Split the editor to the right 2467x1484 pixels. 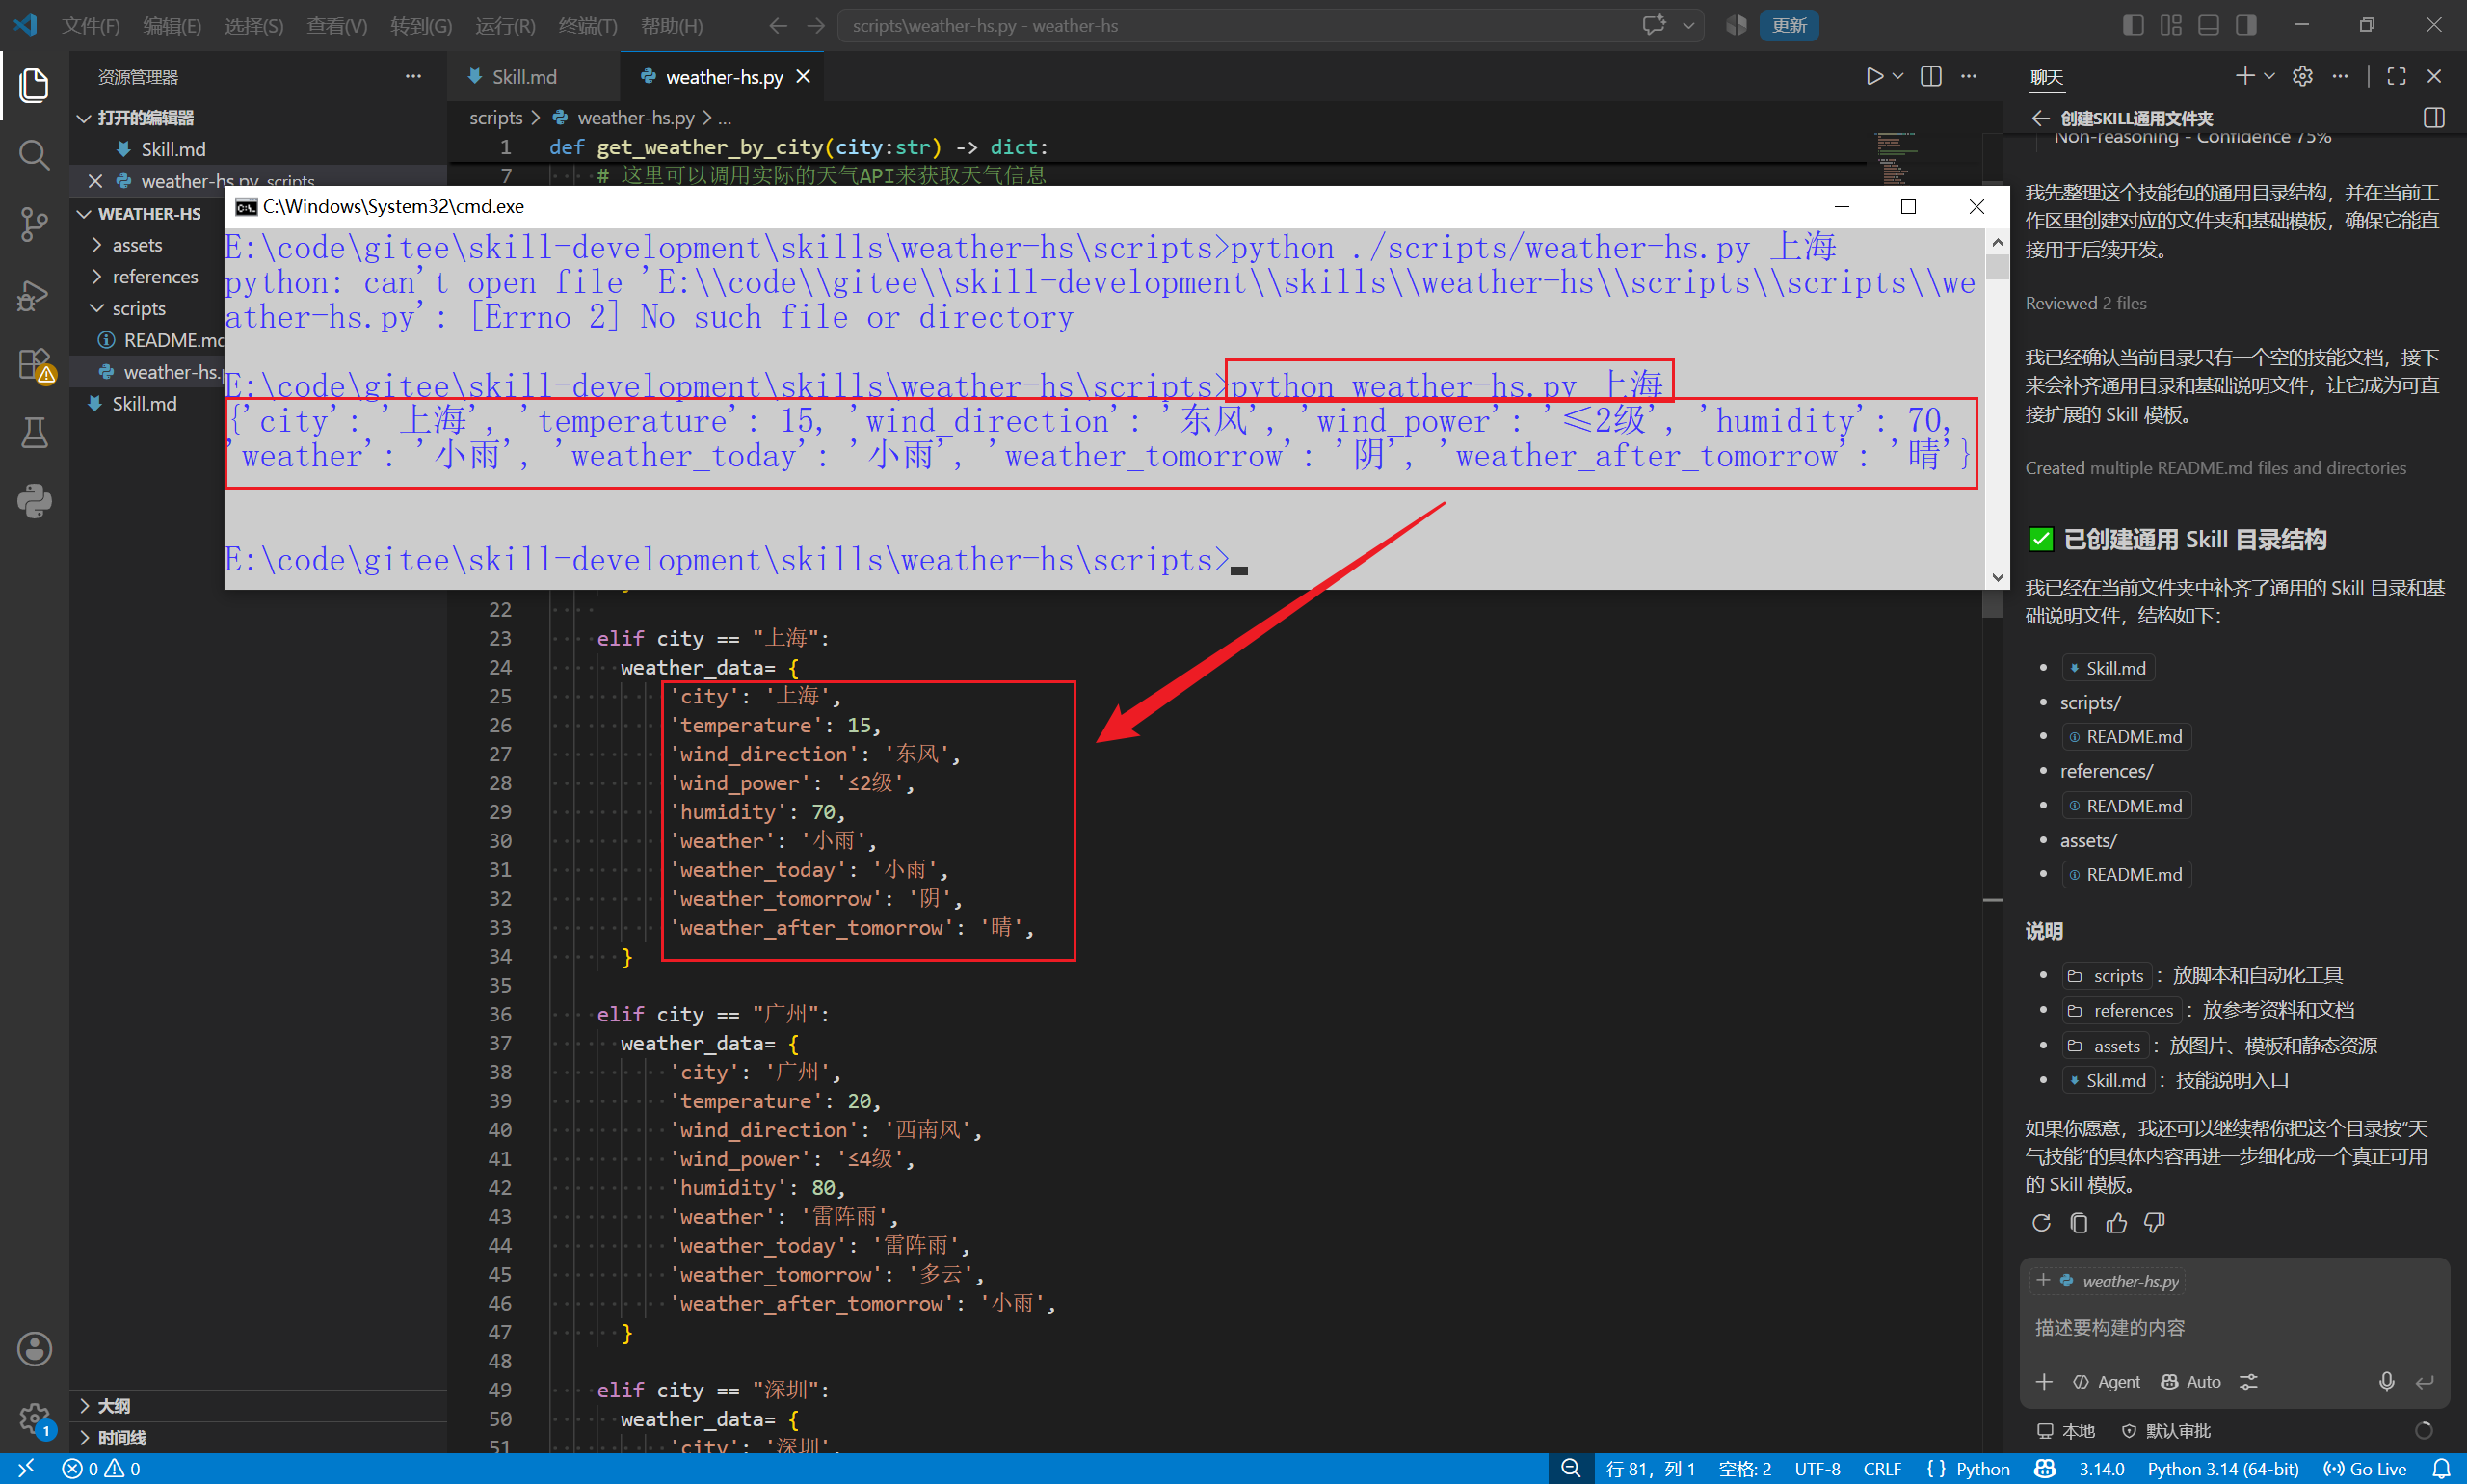[x=1931, y=77]
